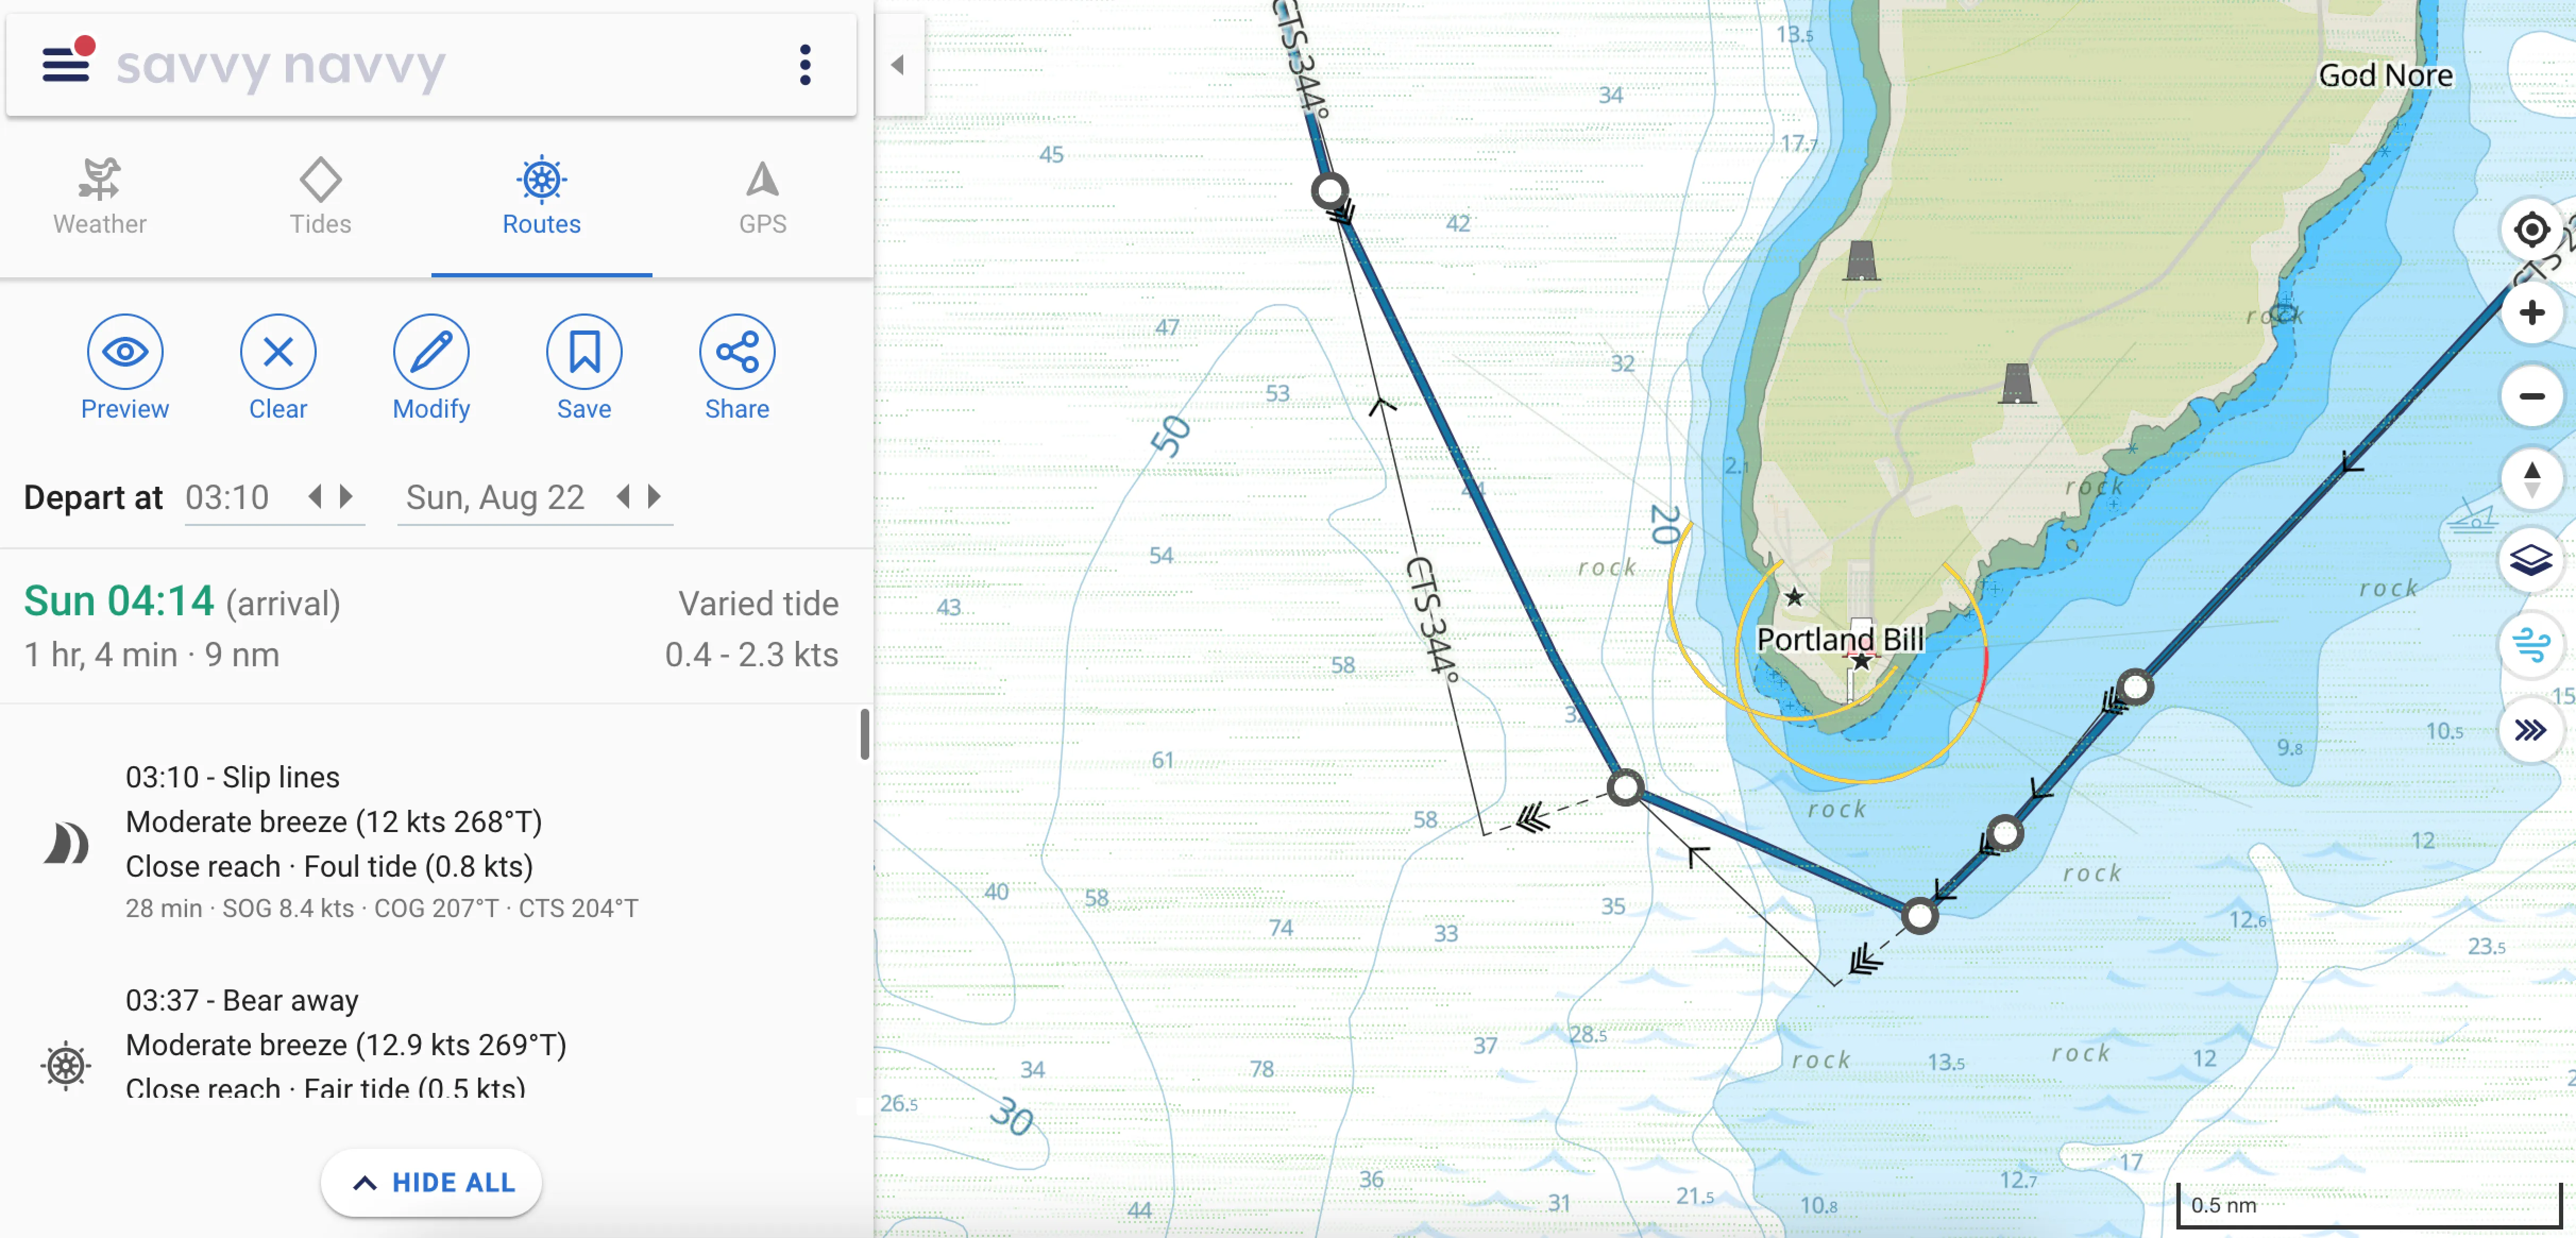Viewport: 2576px width, 1238px height.
Task: Open the hamburger main menu
Action: pyautogui.click(x=66, y=64)
